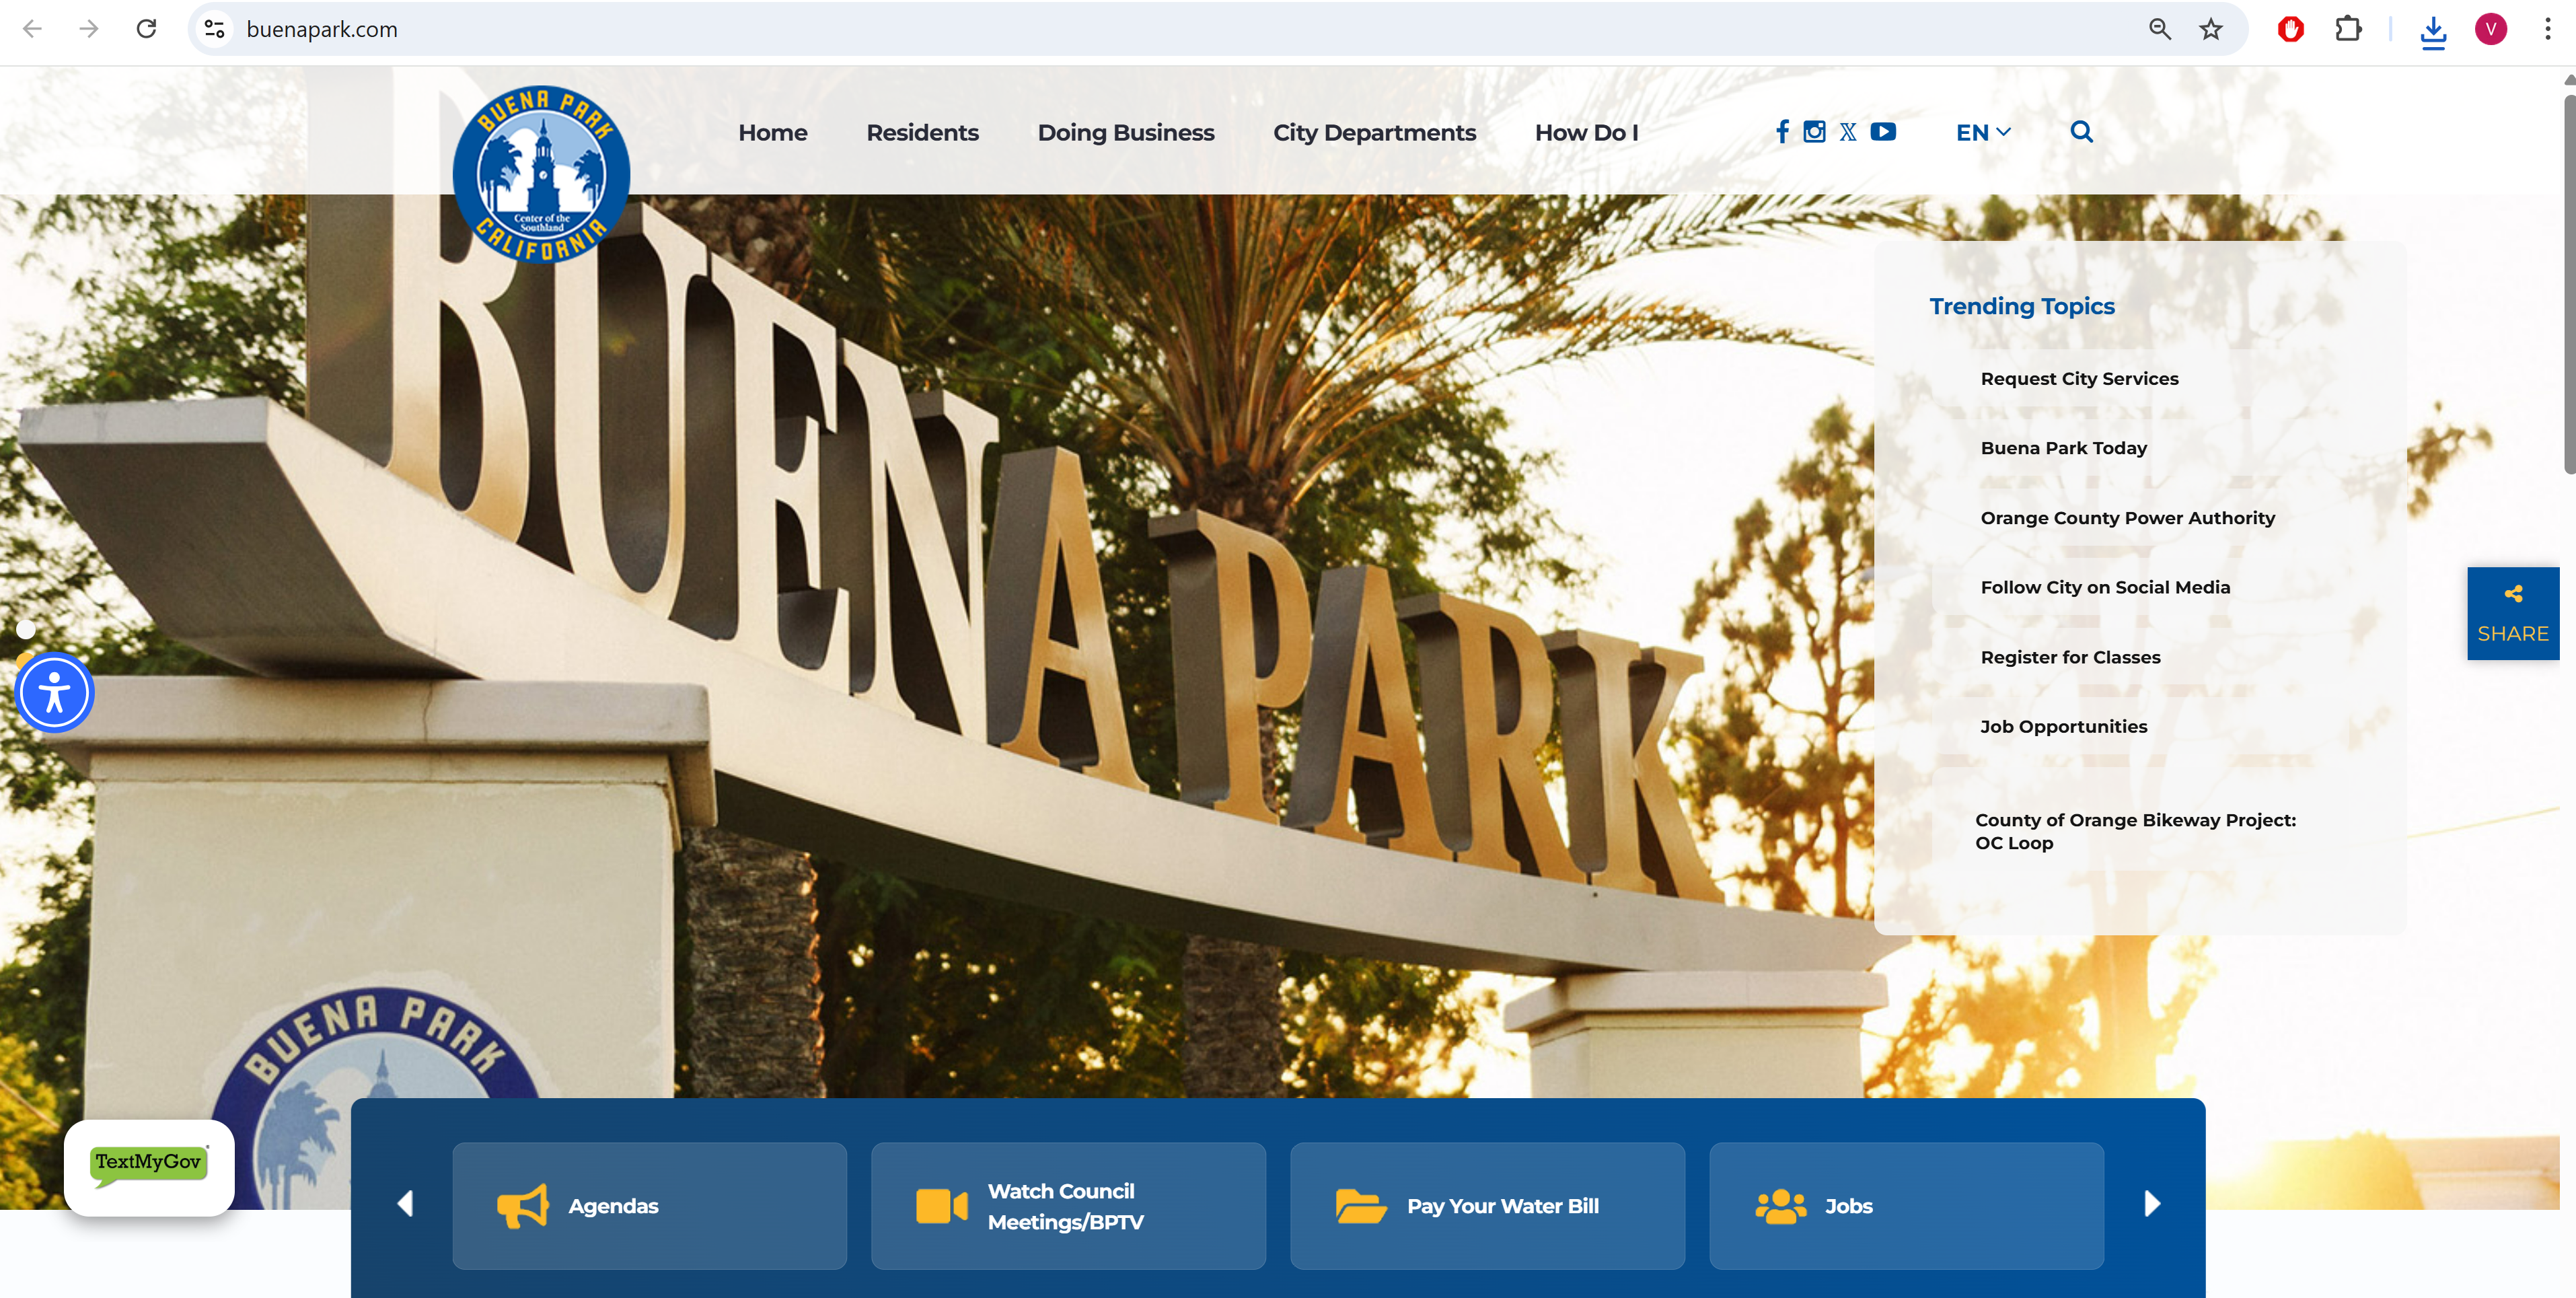Open the city's Facebook page icon
Screen dimensions: 2576x1298
[x=1782, y=132]
